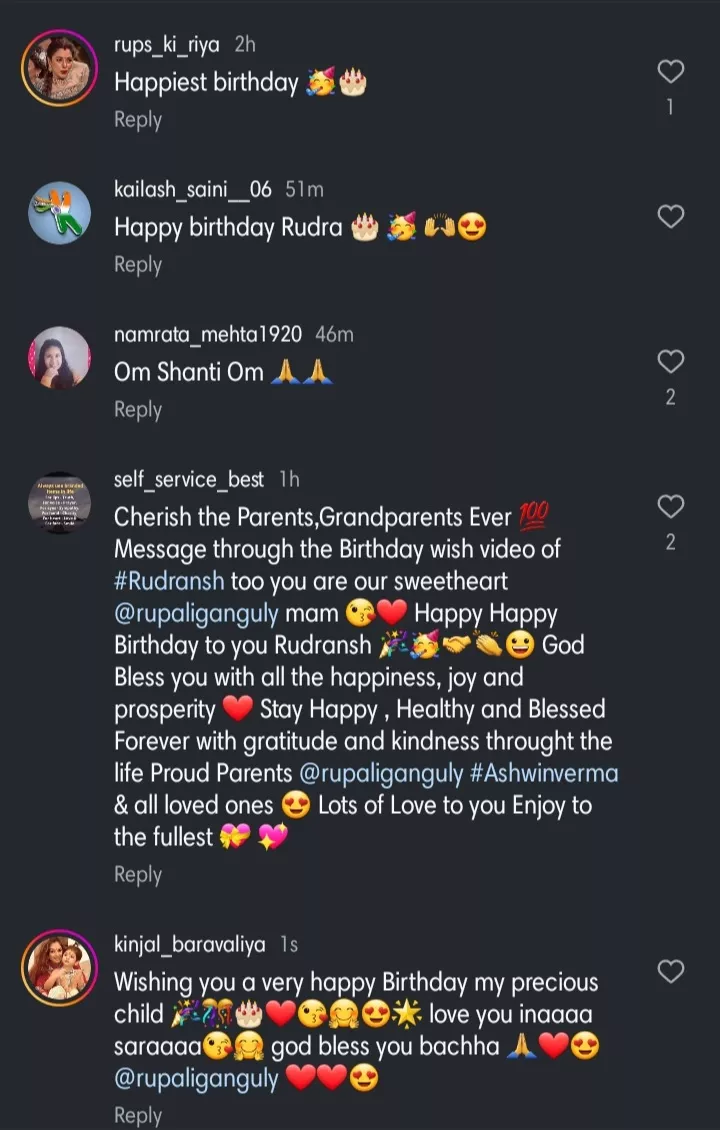Screen dimensions: 720x1130
Task: Open the namrata_mehta1920 username
Action: point(208,335)
